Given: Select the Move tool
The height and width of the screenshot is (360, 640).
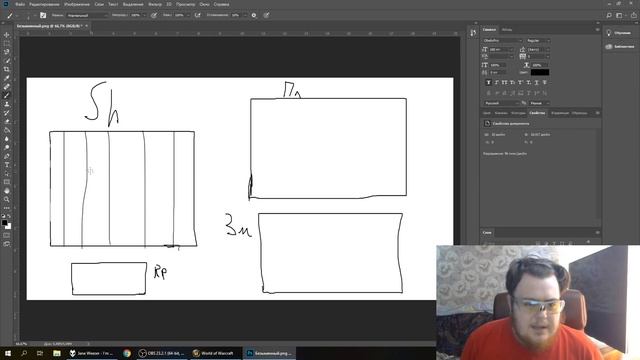Looking at the screenshot, I should pos(7,35).
